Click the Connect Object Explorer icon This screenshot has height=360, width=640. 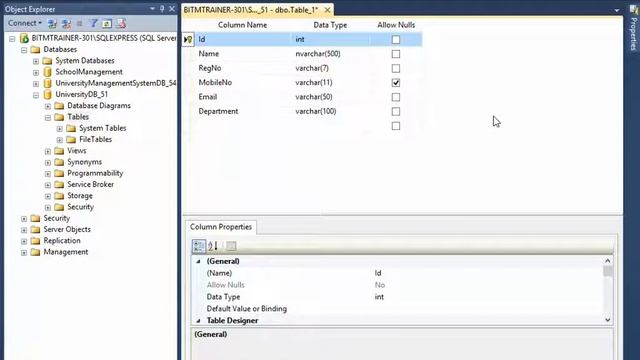[52, 24]
